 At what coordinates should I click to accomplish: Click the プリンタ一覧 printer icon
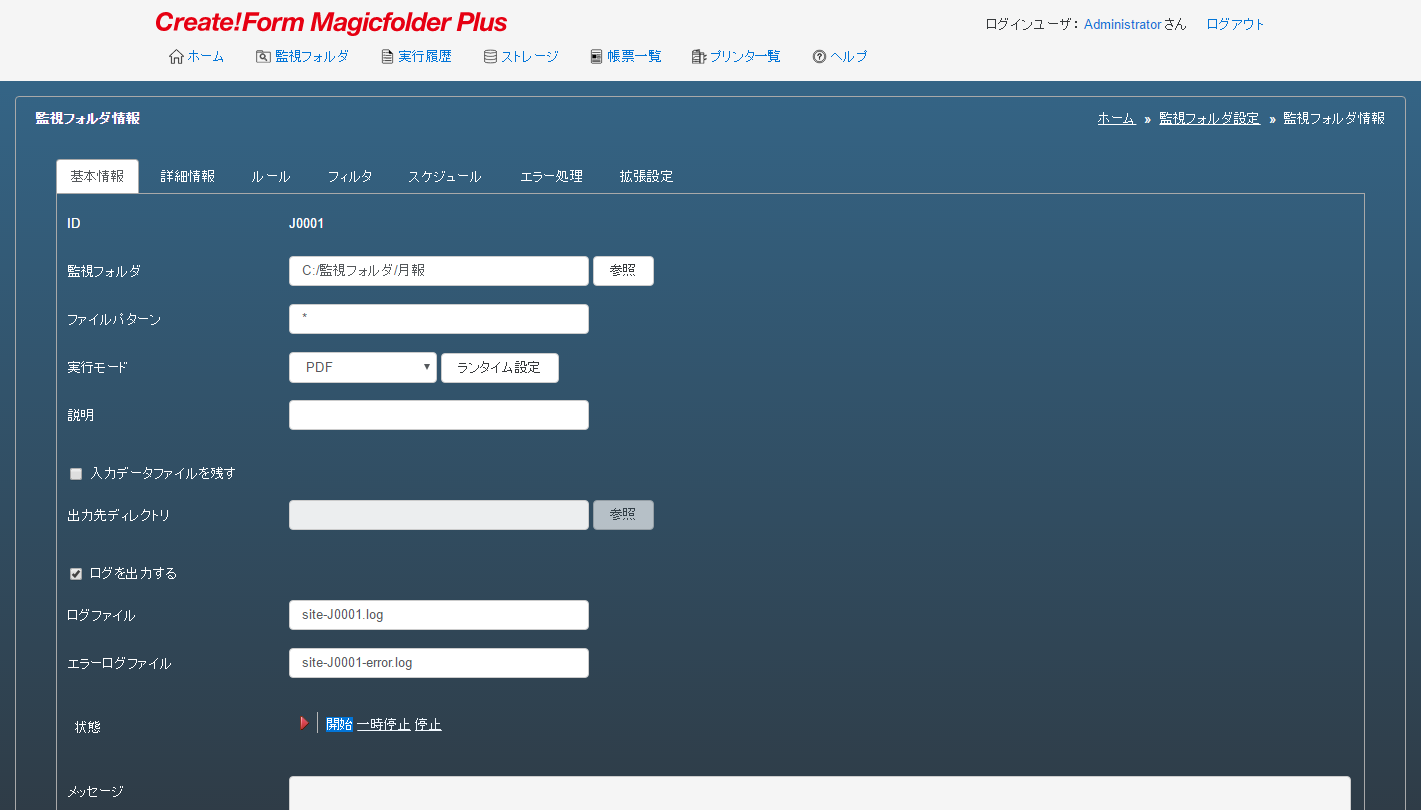click(699, 57)
